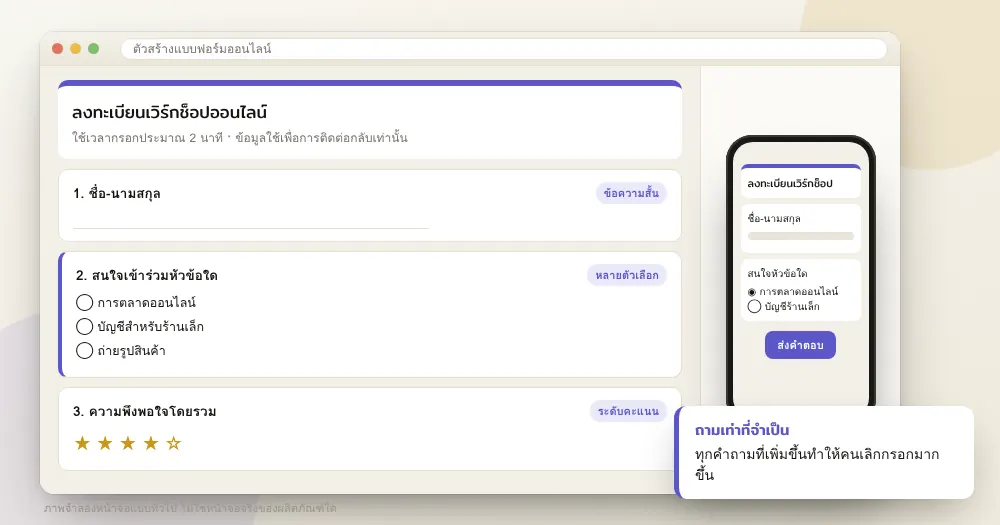The width and height of the screenshot is (1000, 525).
Task: Close the window with the red button
Action: click(x=57, y=48)
